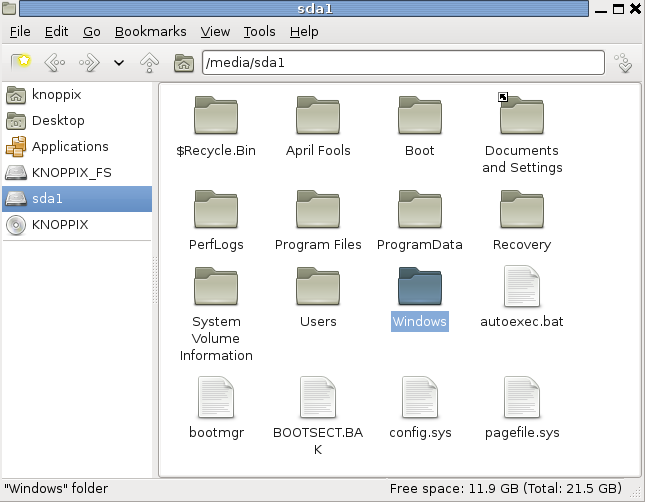Select the KNOPPIX_FS drive in sidebar
Image resolution: width=645 pixels, height=502 pixels.
pos(77,172)
